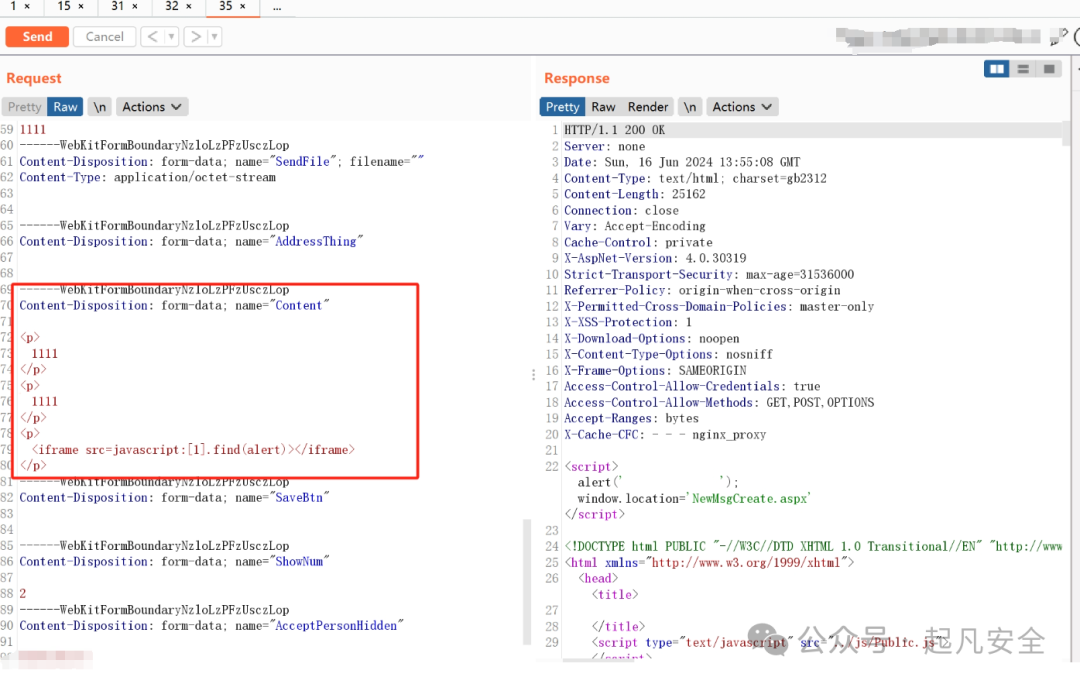
Task: Open Request Actions dropdown
Action: [152, 107]
